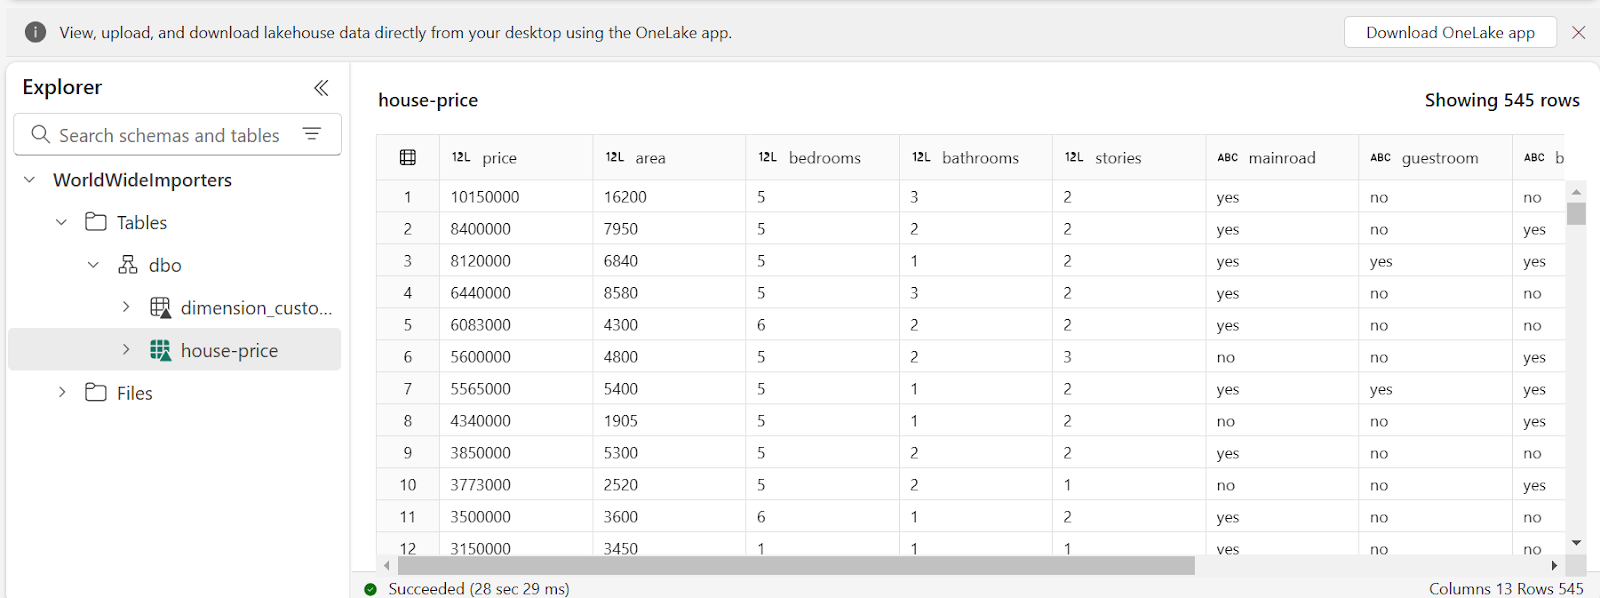This screenshot has width=1600, height=598.
Task: Collapse the Tables folder chevron
Action: point(62,222)
